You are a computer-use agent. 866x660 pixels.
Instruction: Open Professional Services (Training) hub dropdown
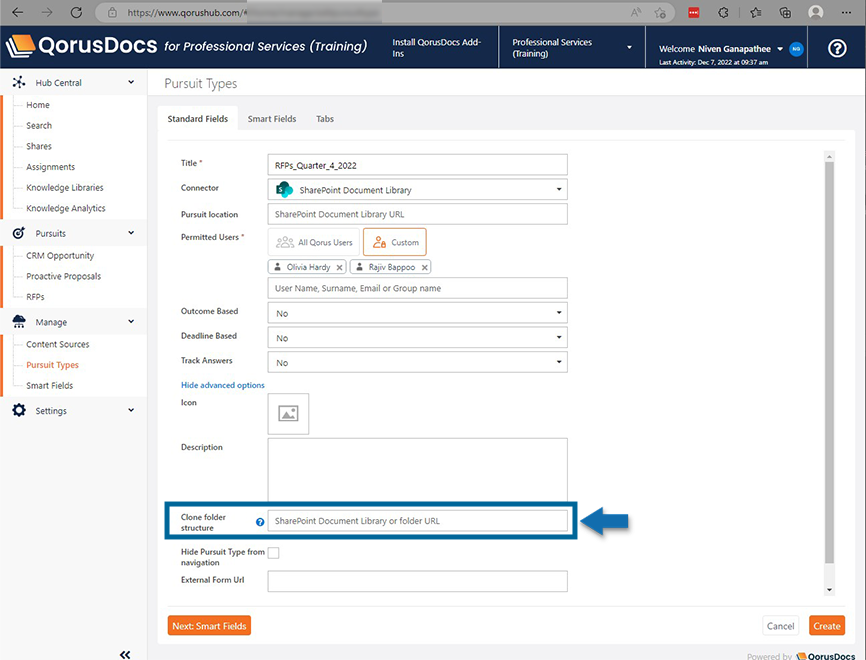572,47
